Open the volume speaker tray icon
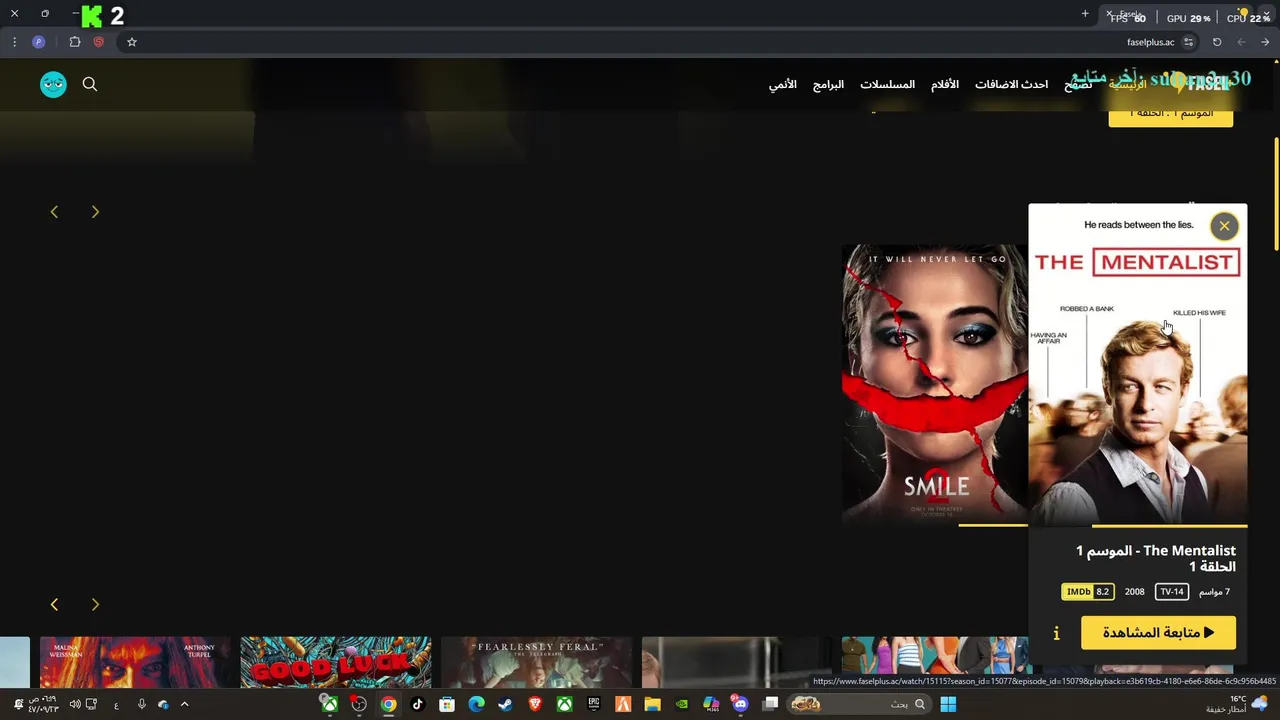 75,704
